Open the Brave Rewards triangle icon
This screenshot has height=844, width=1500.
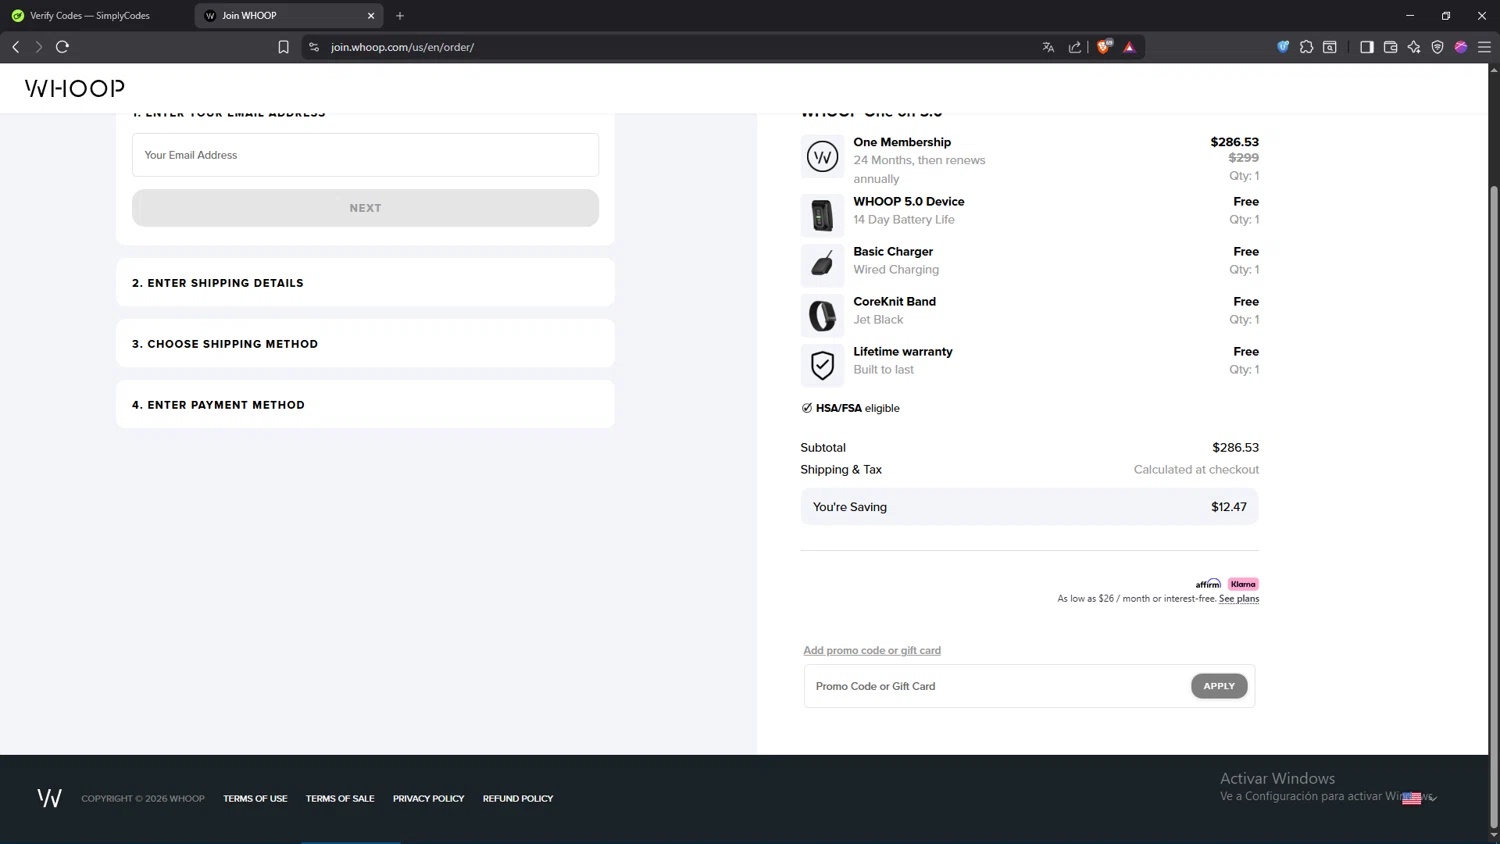[x=1130, y=47]
